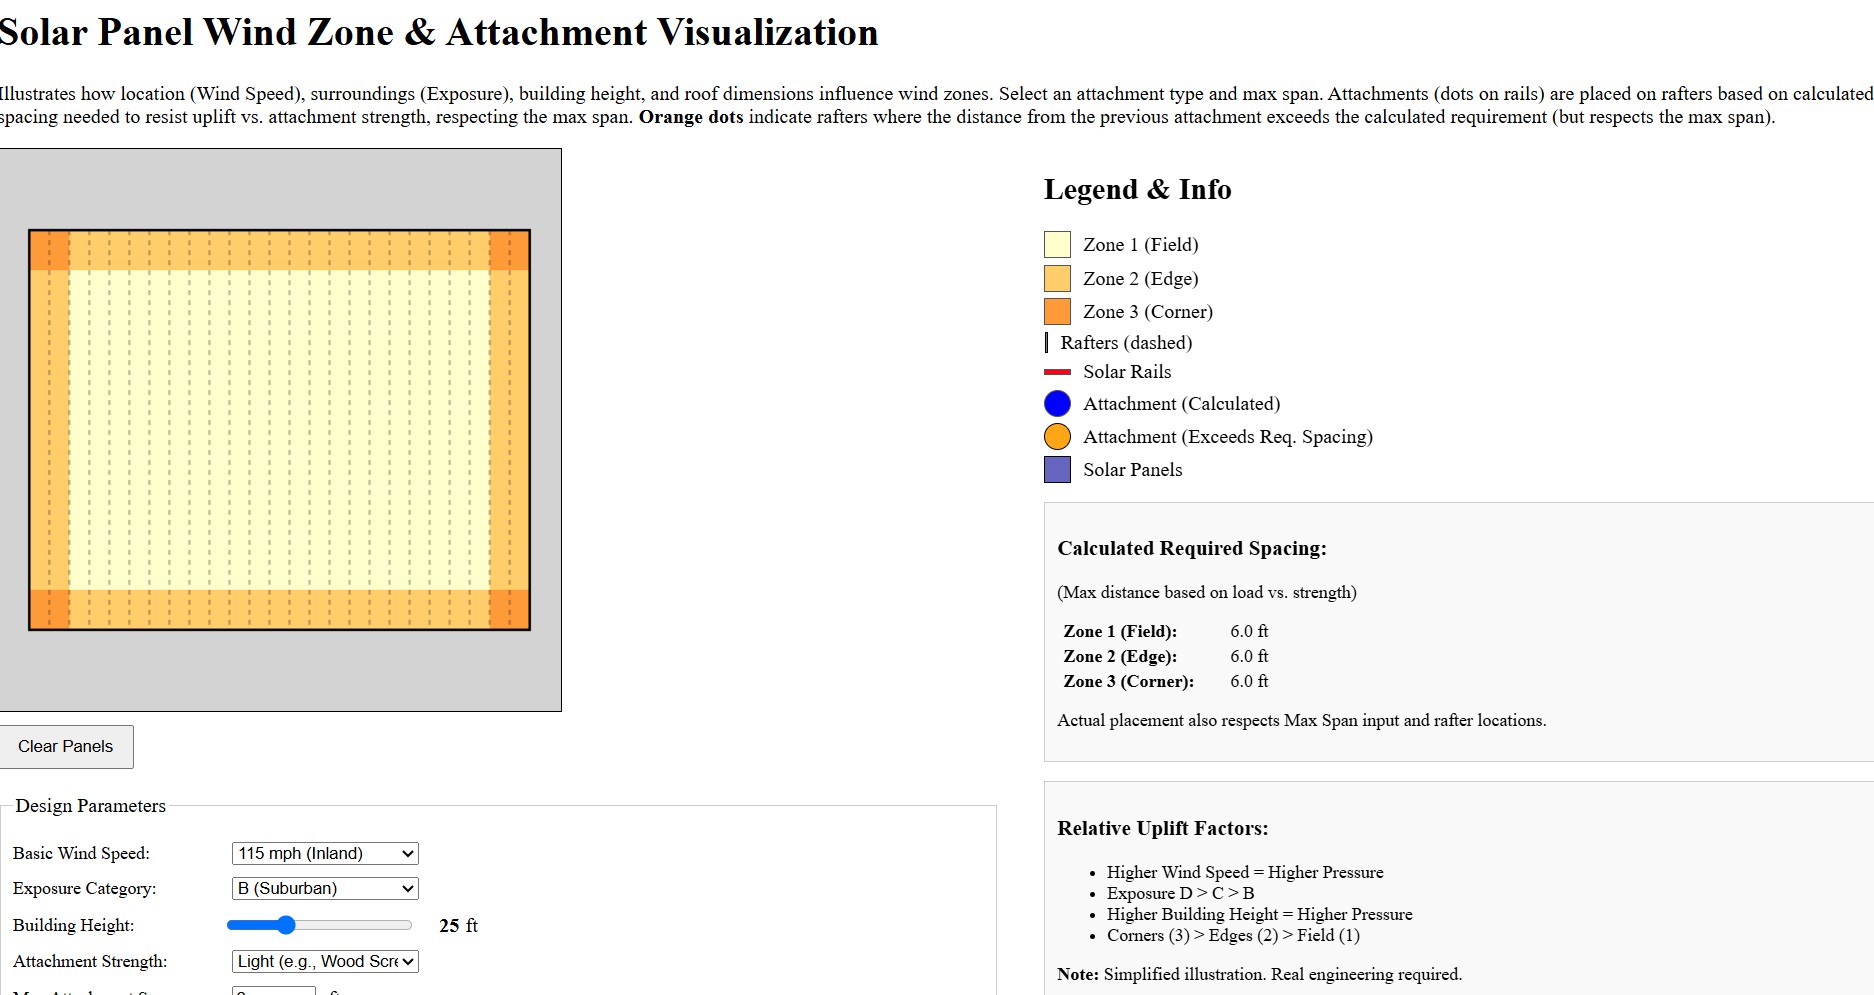This screenshot has height=995, width=1874.
Task: Click the Zone 3 (Corner) spacing value
Action: click(x=1249, y=681)
